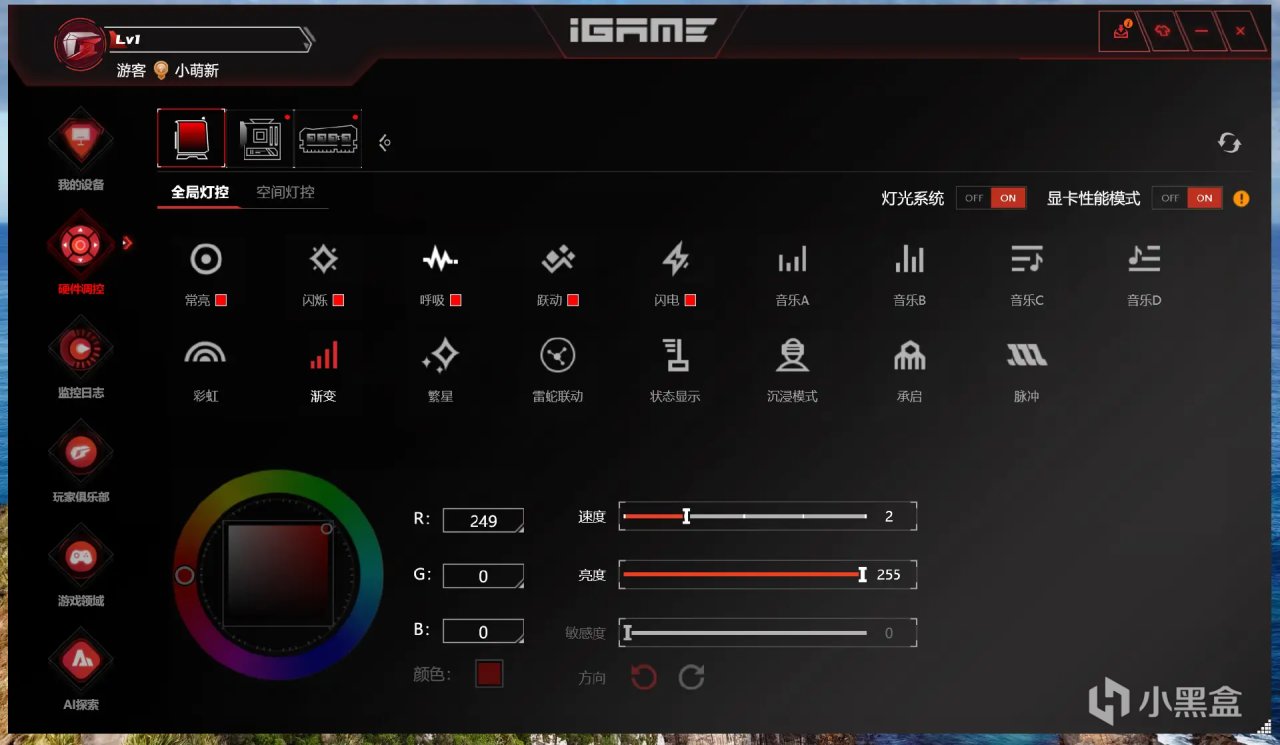Image resolution: width=1280 pixels, height=745 pixels.
Task: Expand the red arrow beside 硬件调控
Action: click(x=127, y=243)
